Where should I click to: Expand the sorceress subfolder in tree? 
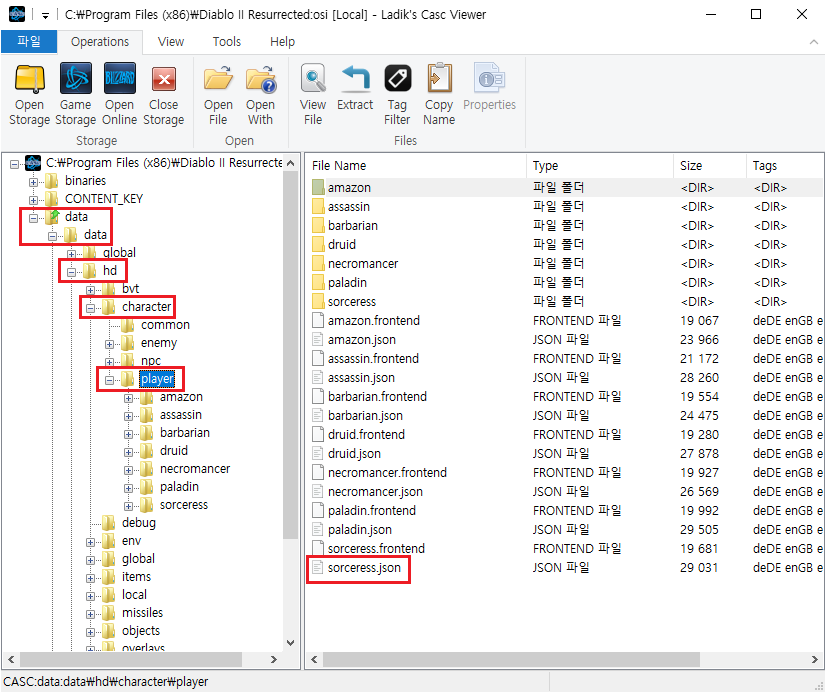(128, 506)
